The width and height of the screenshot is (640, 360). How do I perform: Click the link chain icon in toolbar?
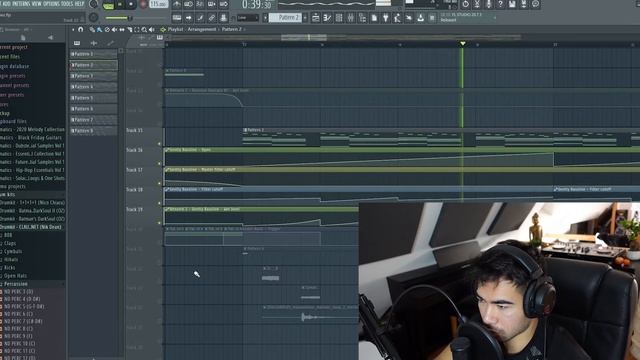coord(211,18)
